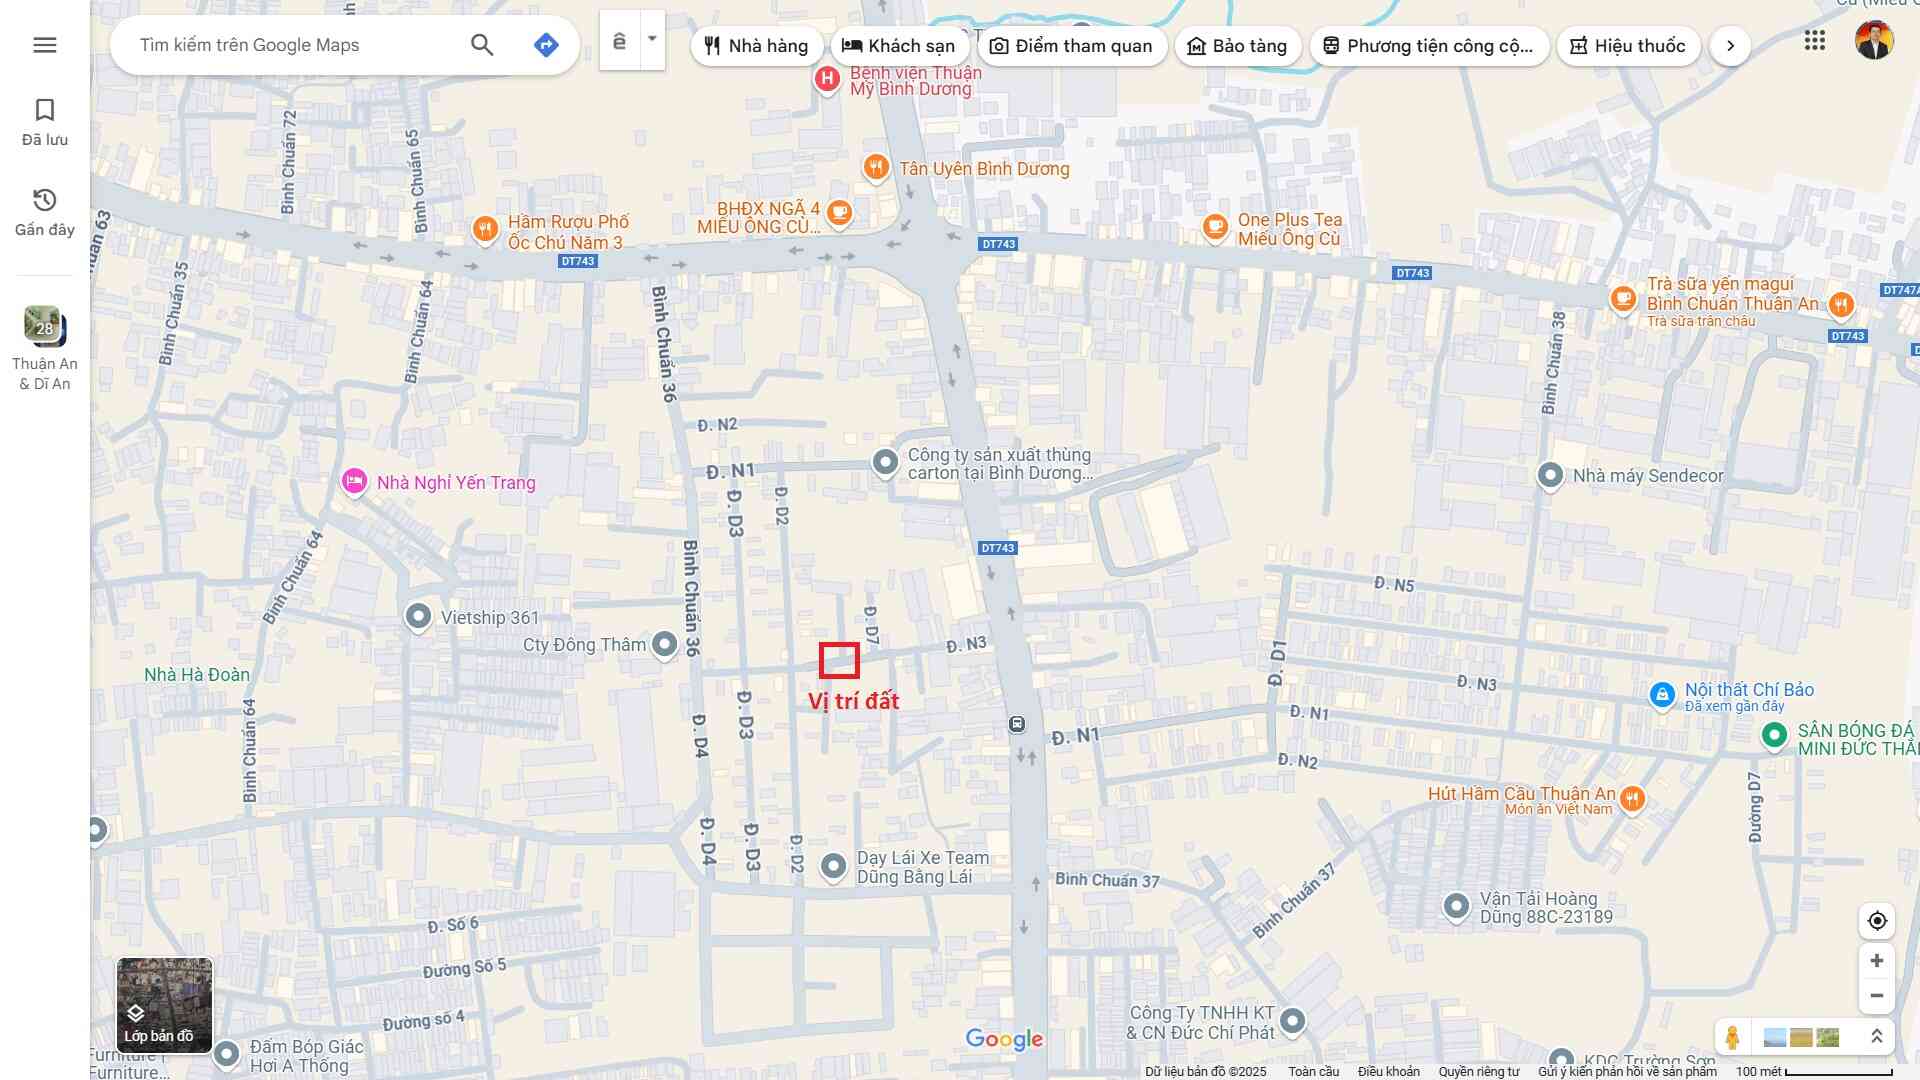The width and height of the screenshot is (1920, 1080).
Task: Select the Nhà hàng category chip
Action: [x=757, y=46]
